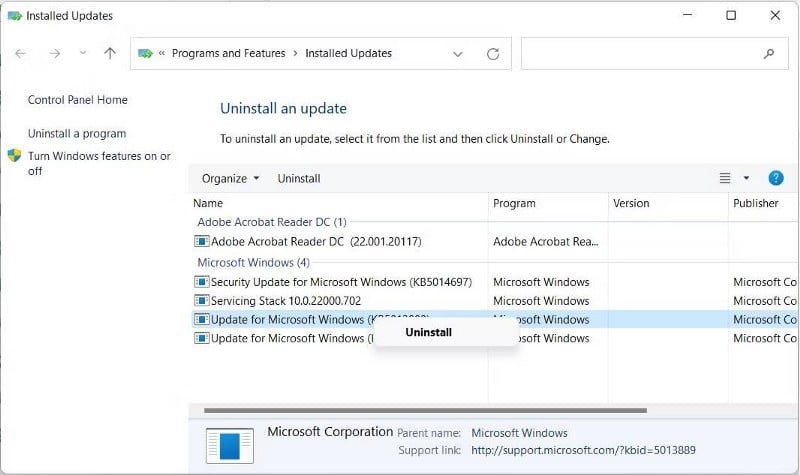Viewport: 800px width, 475px height.
Task: Collapse the Microsoft Windows (4) group
Action: click(x=254, y=263)
